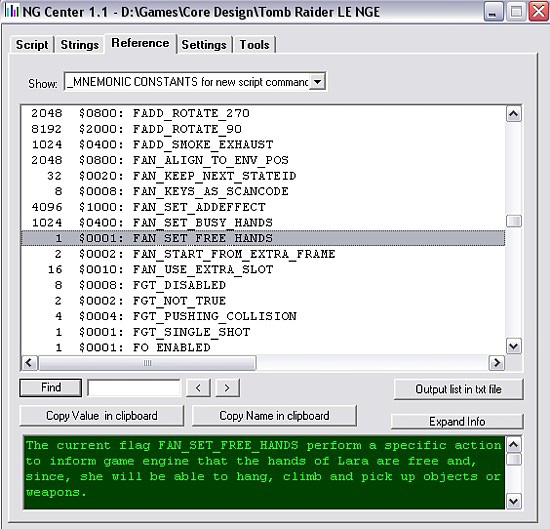Focus the Find text input field
The width and height of the screenshot is (550, 529).
coord(134,388)
